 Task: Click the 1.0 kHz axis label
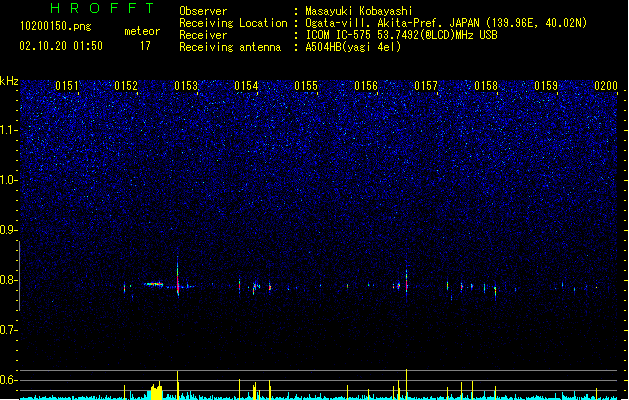8,180
